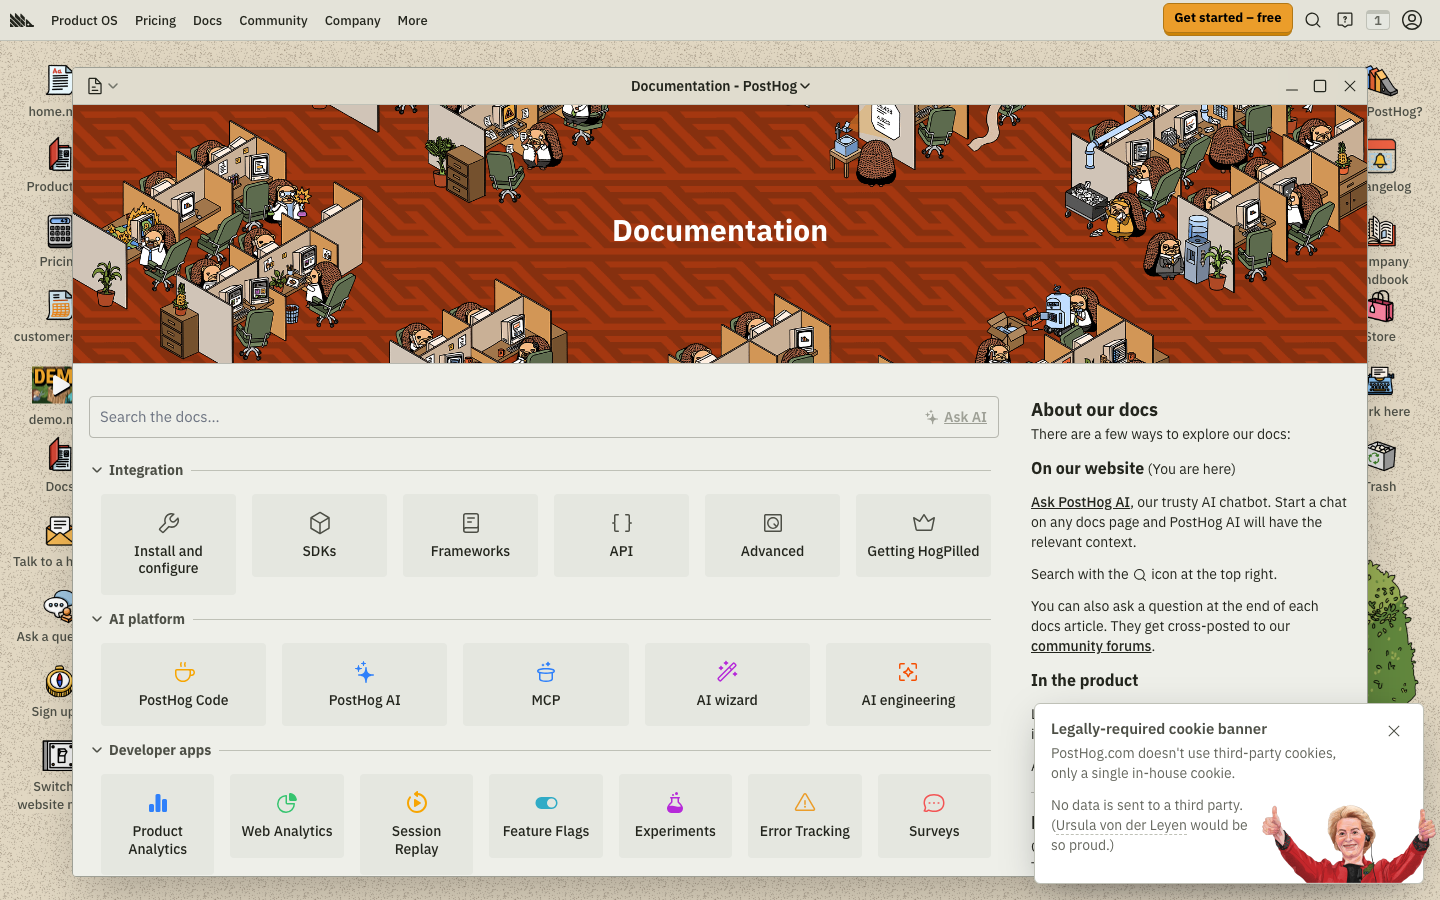The image size is (1440, 900).
Task: Open the document icon dropdown in window header
Action: tap(103, 86)
